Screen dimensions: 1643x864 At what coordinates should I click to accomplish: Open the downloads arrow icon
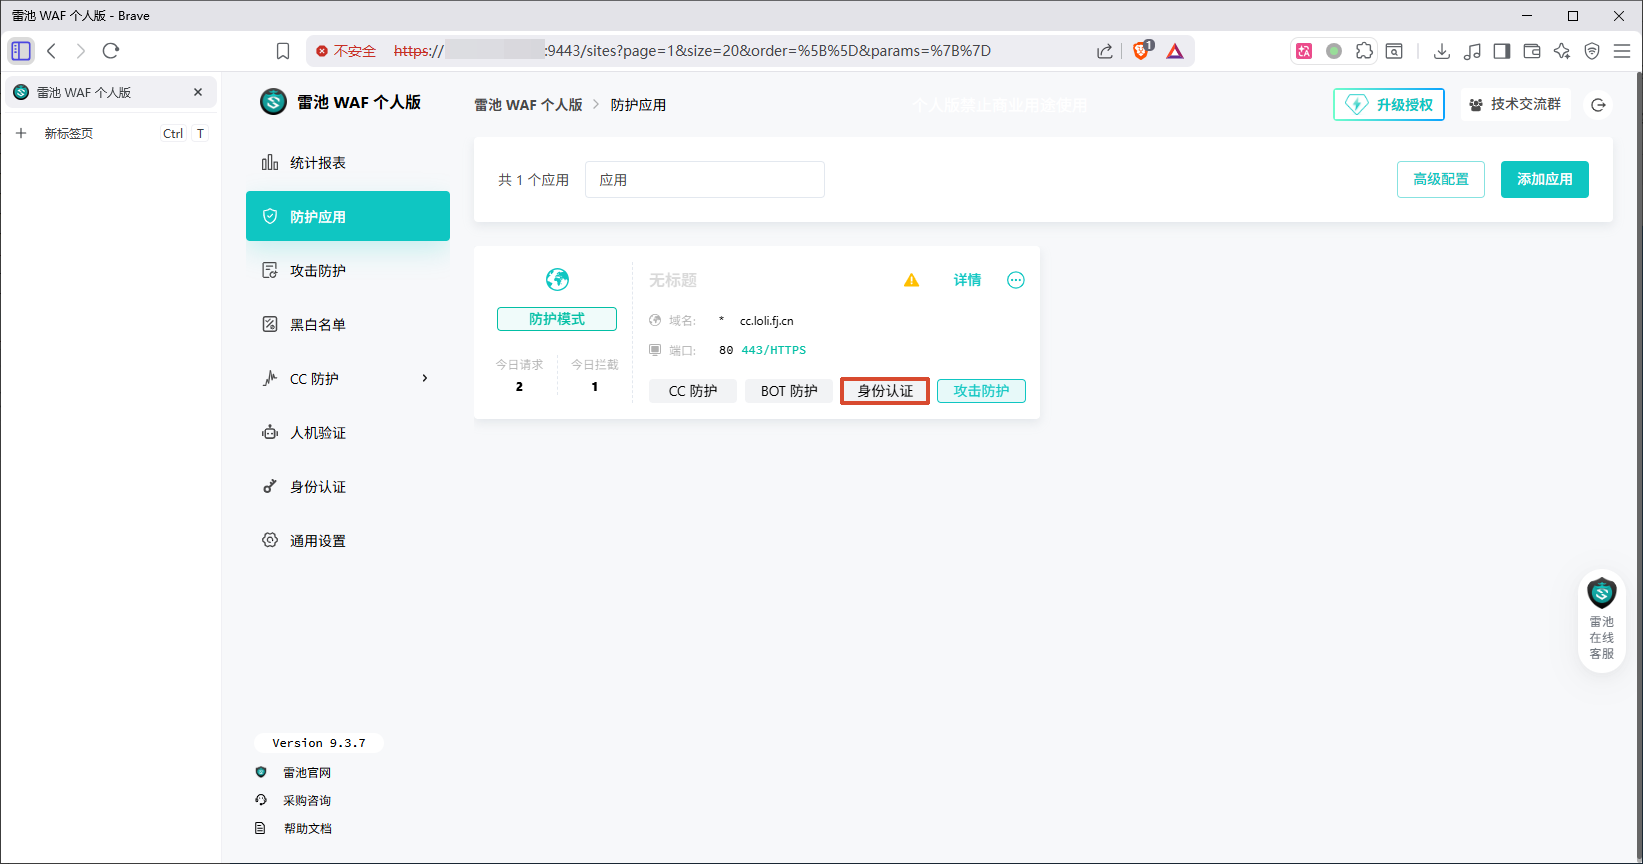[1442, 51]
